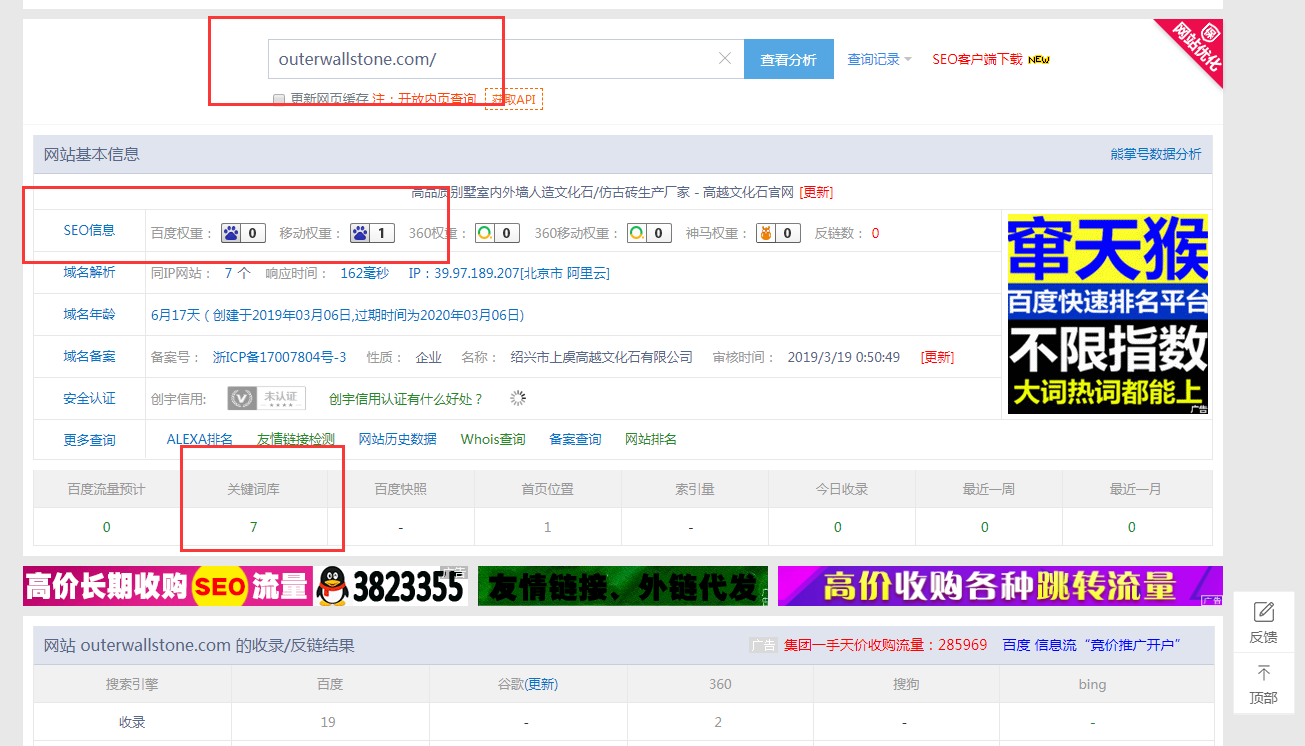
Task: Open the 网站历史数据 link
Action: [x=398, y=439]
